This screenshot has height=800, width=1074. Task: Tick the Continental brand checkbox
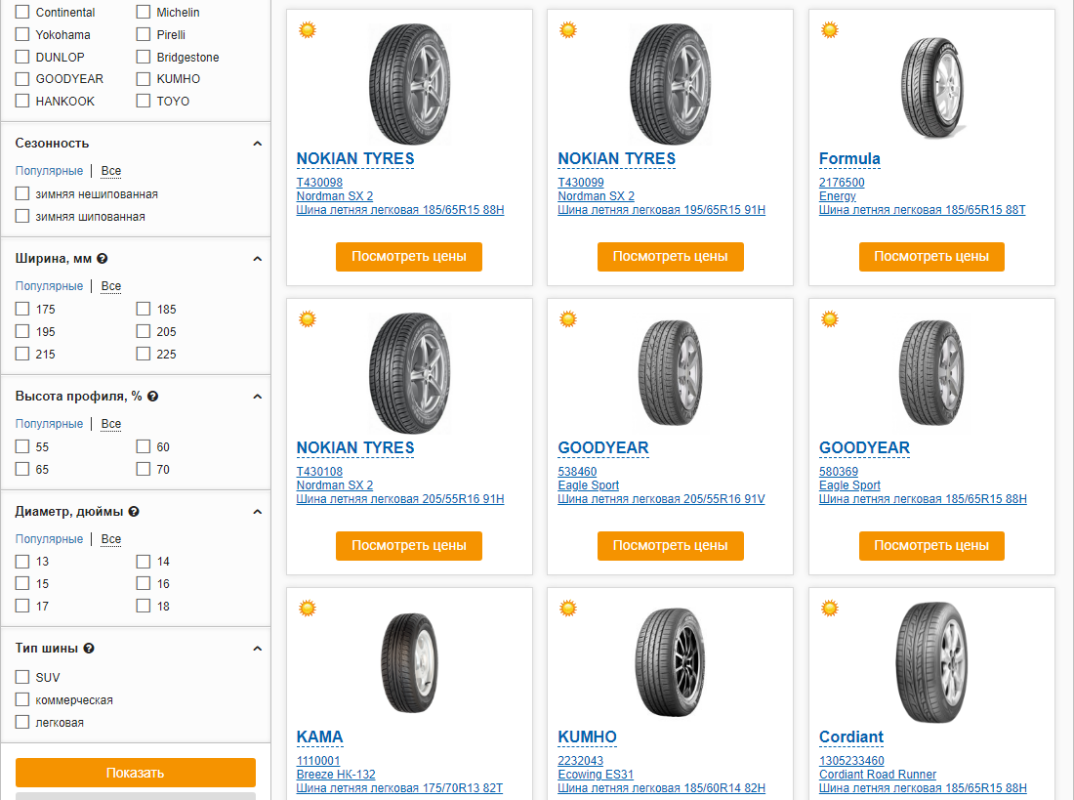pyautogui.click(x=23, y=12)
